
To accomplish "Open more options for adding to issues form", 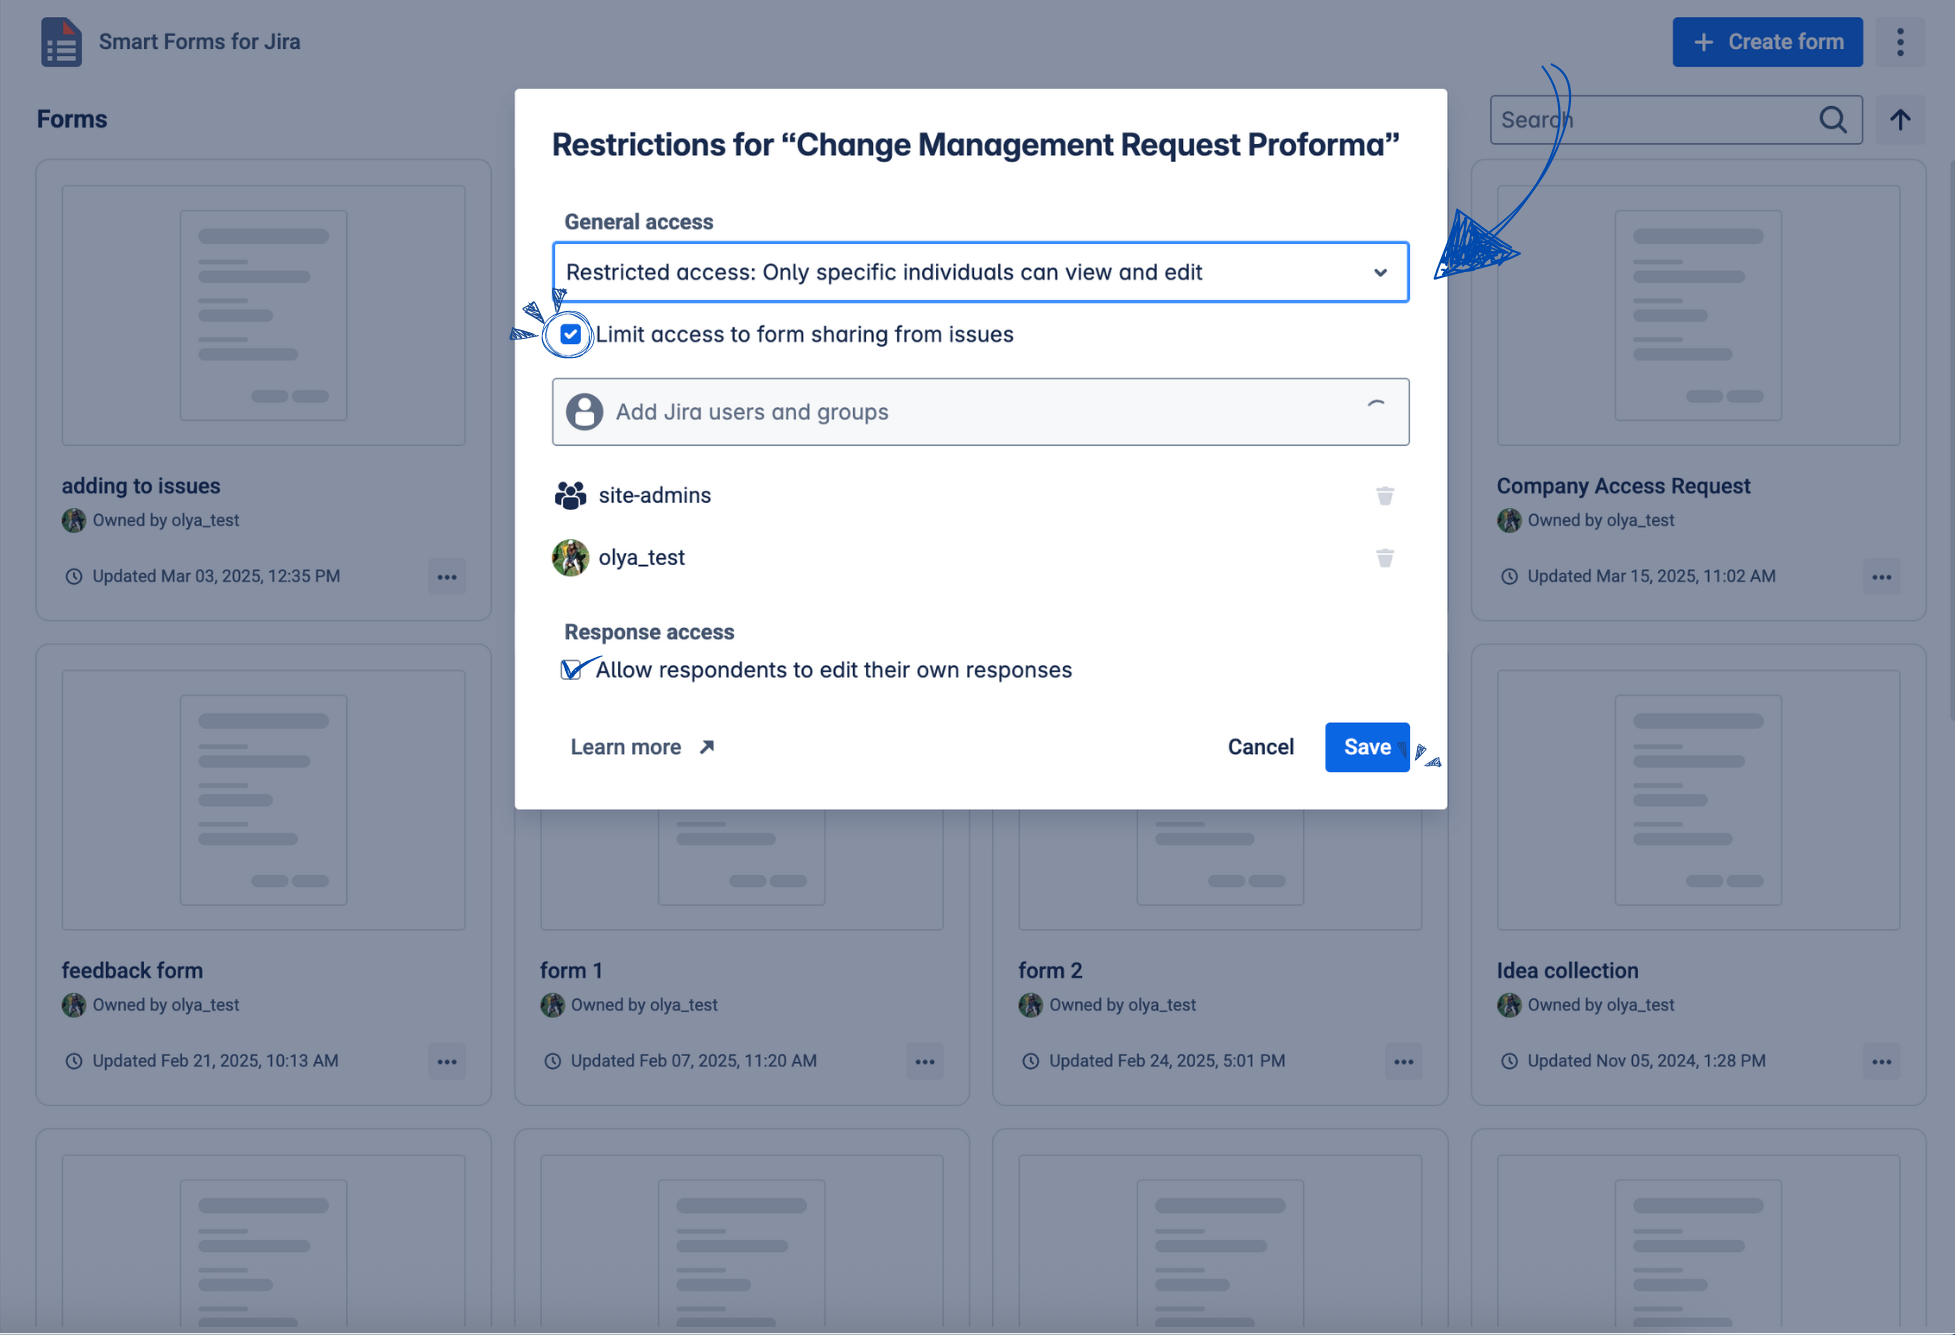I will pos(447,577).
